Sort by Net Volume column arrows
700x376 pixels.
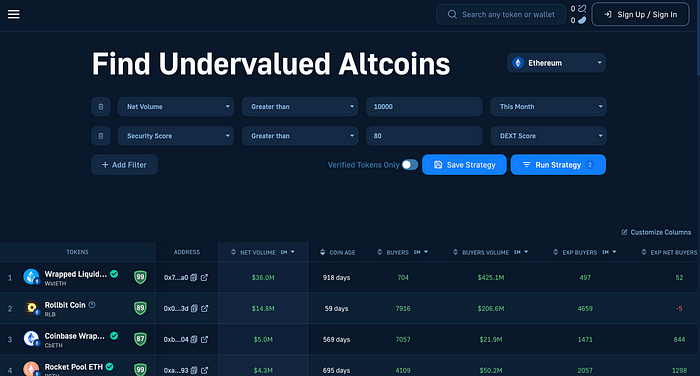(x=233, y=252)
